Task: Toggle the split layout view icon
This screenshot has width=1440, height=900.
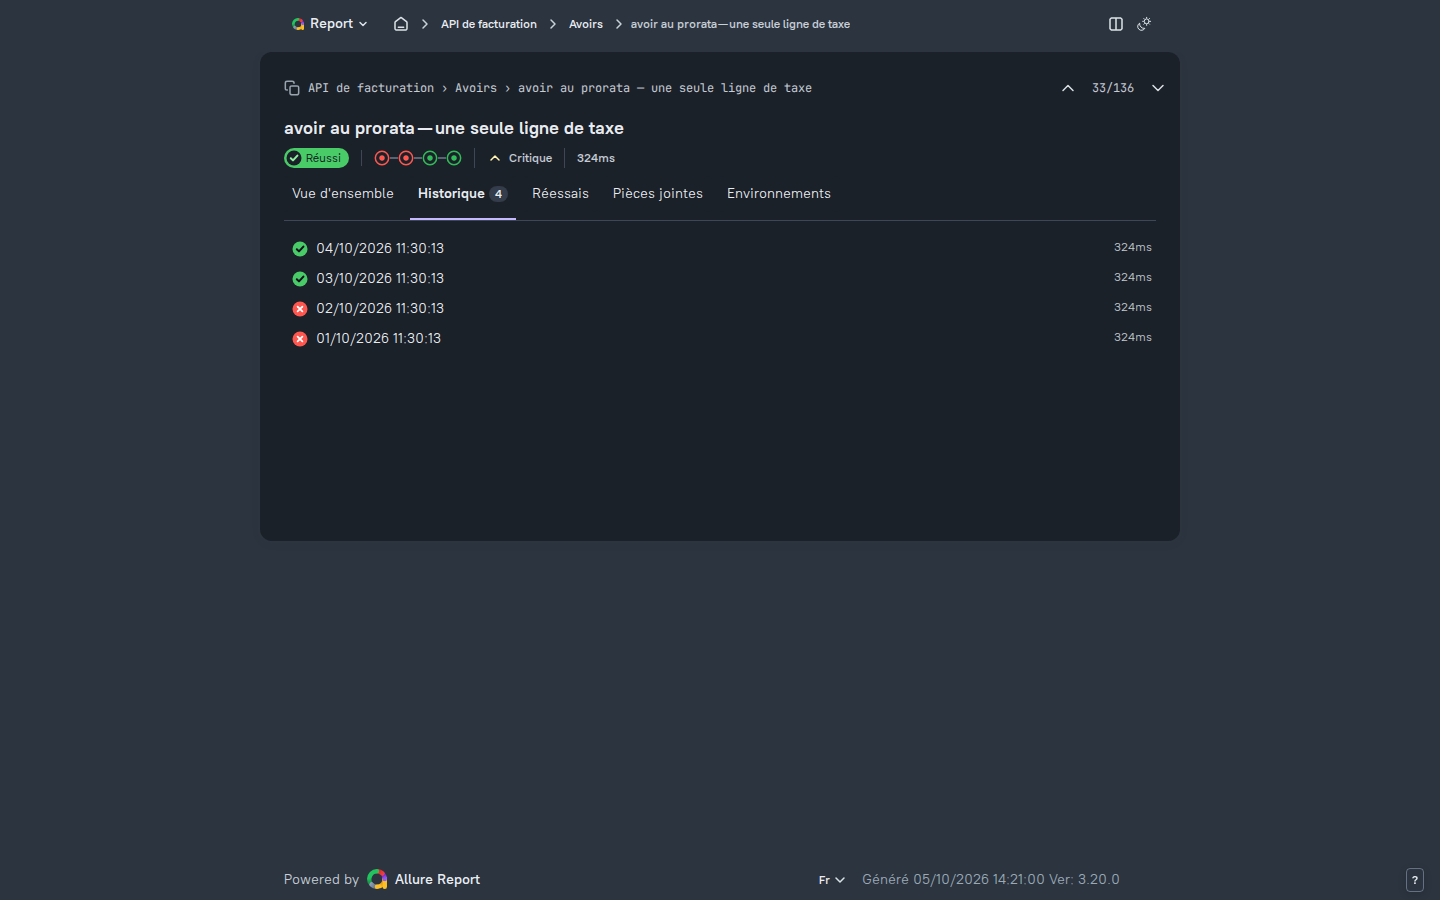Action: pyautogui.click(x=1116, y=24)
